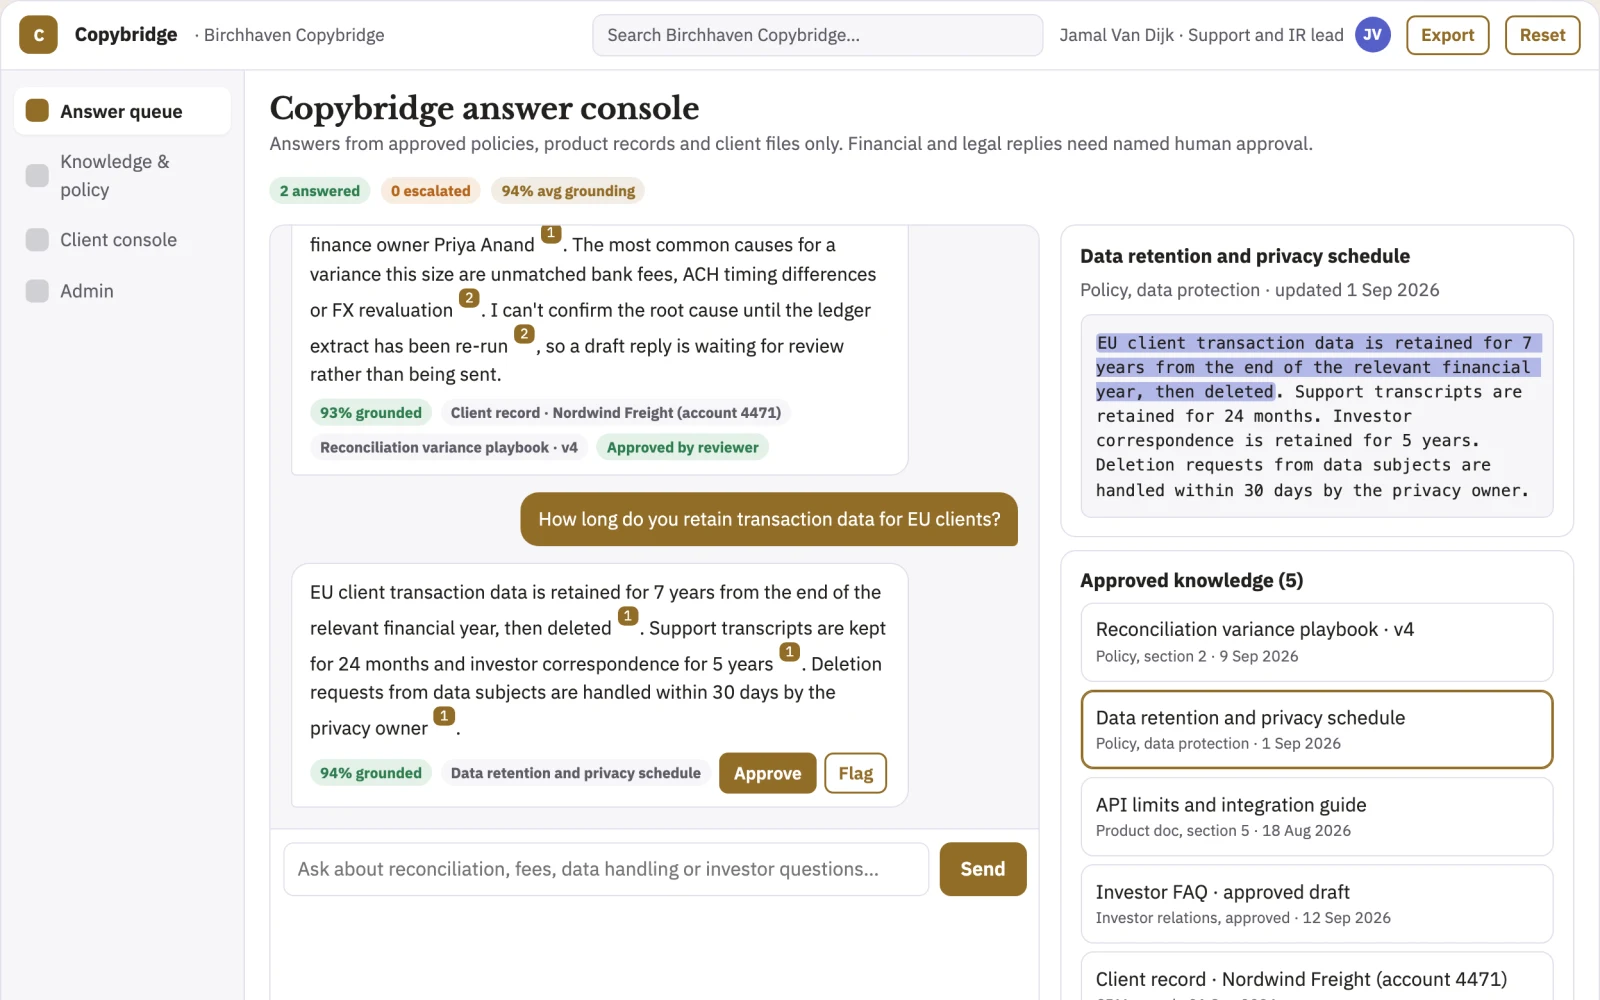
Task: Click the '0 escalated' status chip
Action: click(x=430, y=191)
